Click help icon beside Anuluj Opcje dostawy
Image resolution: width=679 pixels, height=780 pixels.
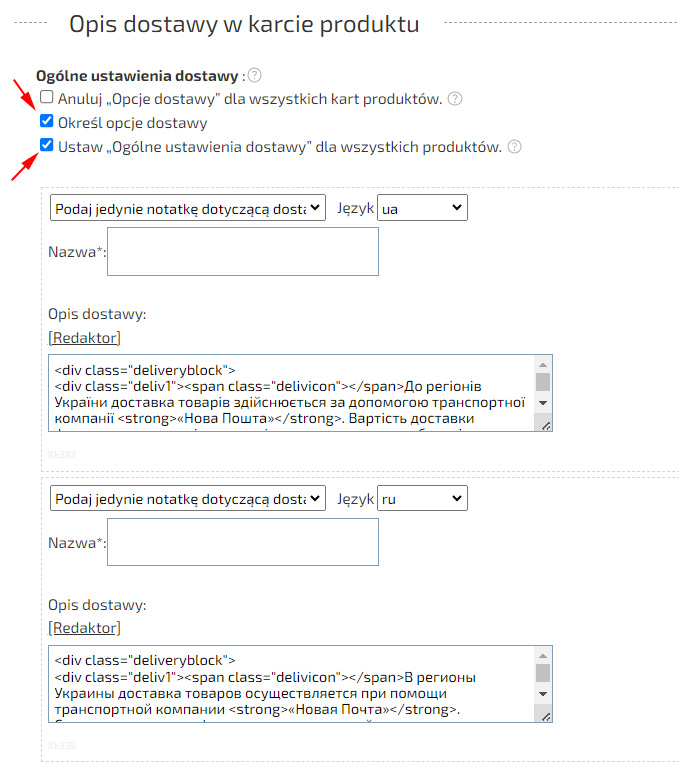[x=455, y=99]
